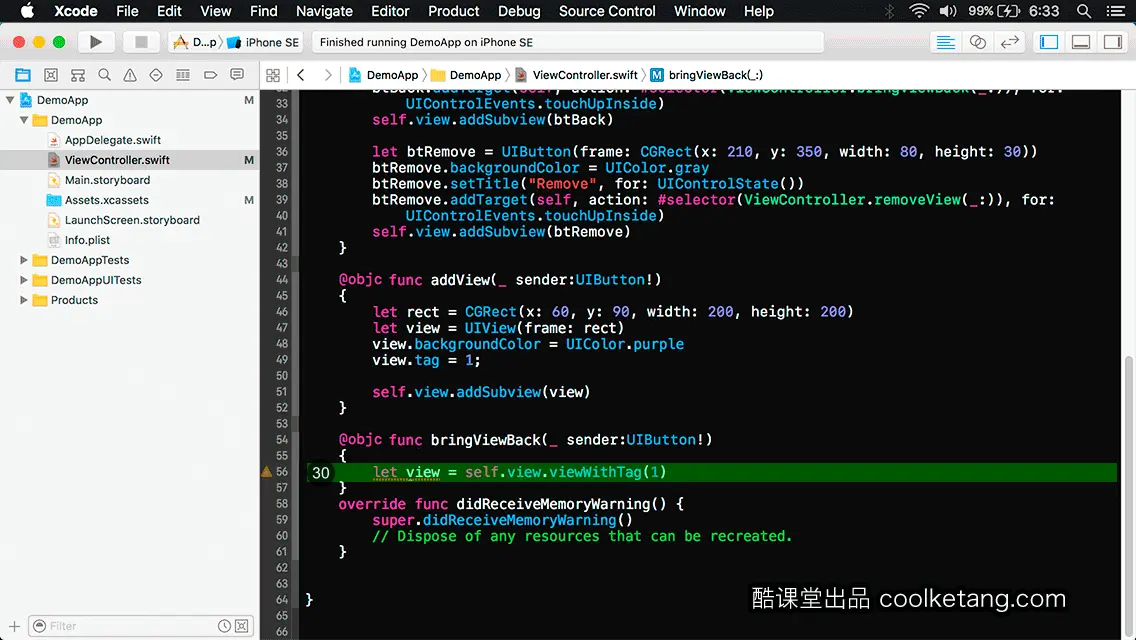Open Main.storyboard
Image resolution: width=1136 pixels, height=640 pixels.
(107, 180)
